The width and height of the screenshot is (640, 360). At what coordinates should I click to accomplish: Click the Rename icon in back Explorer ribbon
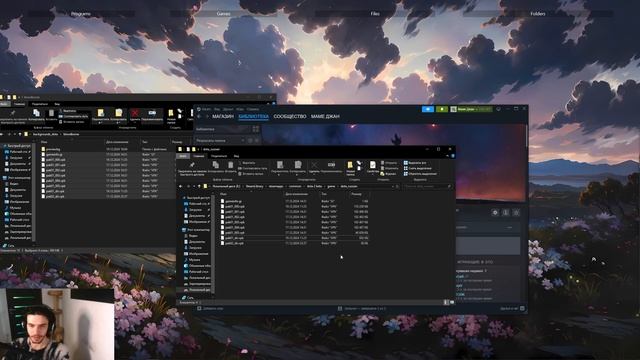152,114
